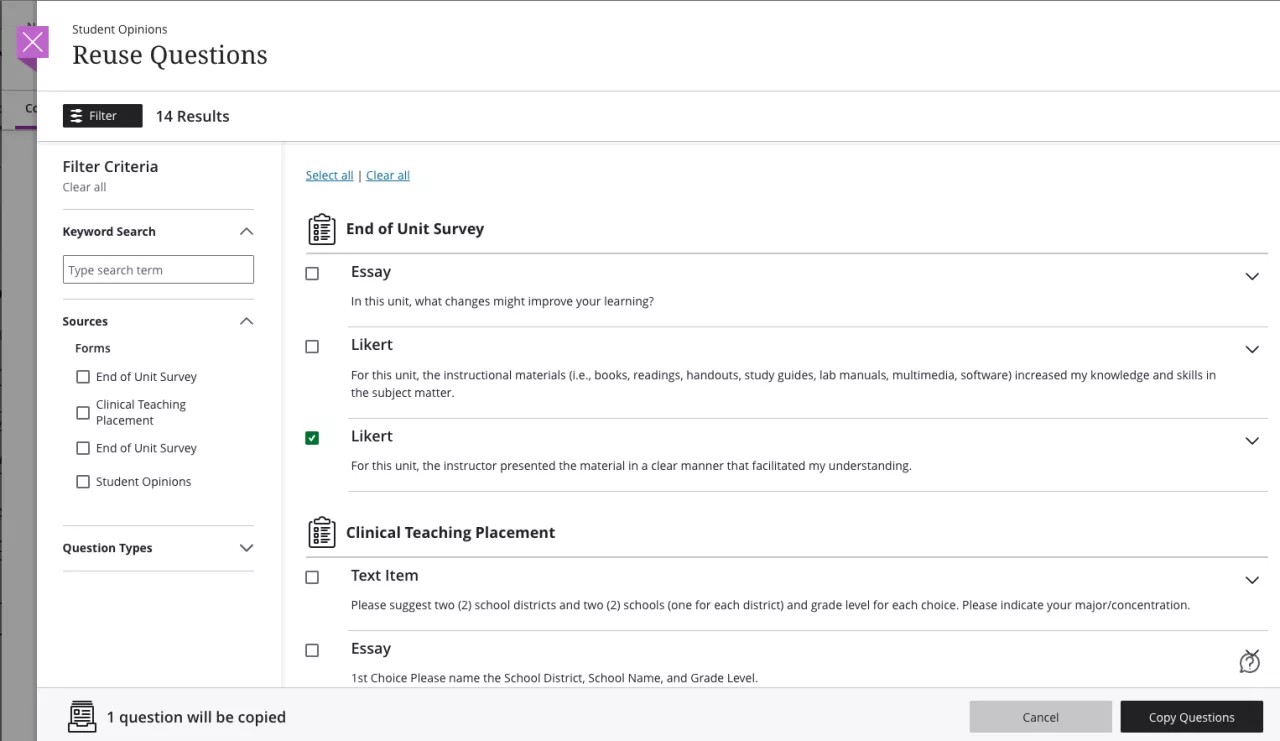Screen dimensions: 1280x741
Task: Click the copied-questions icon in the footer
Action: point(81,716)
